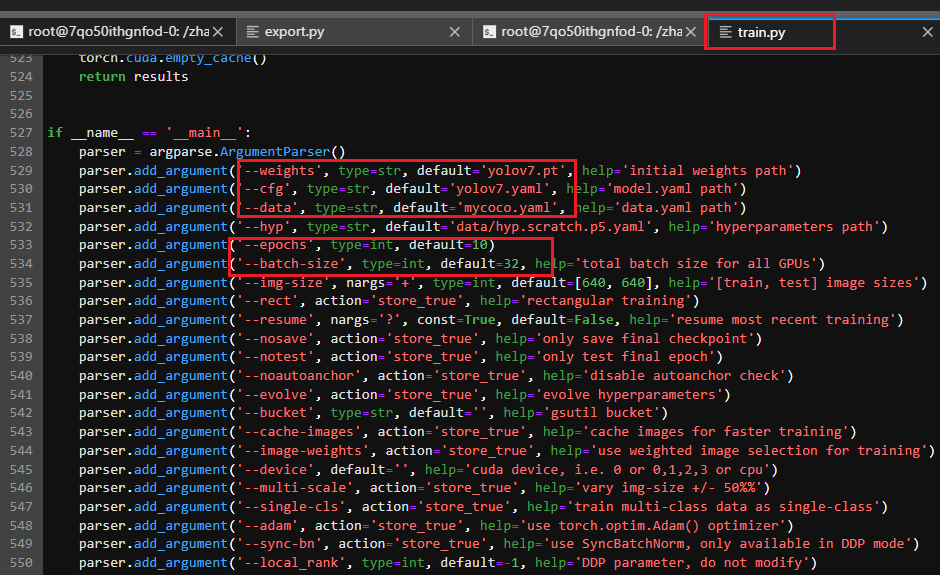Click '--single-cls' argument string

pos(291,507)
